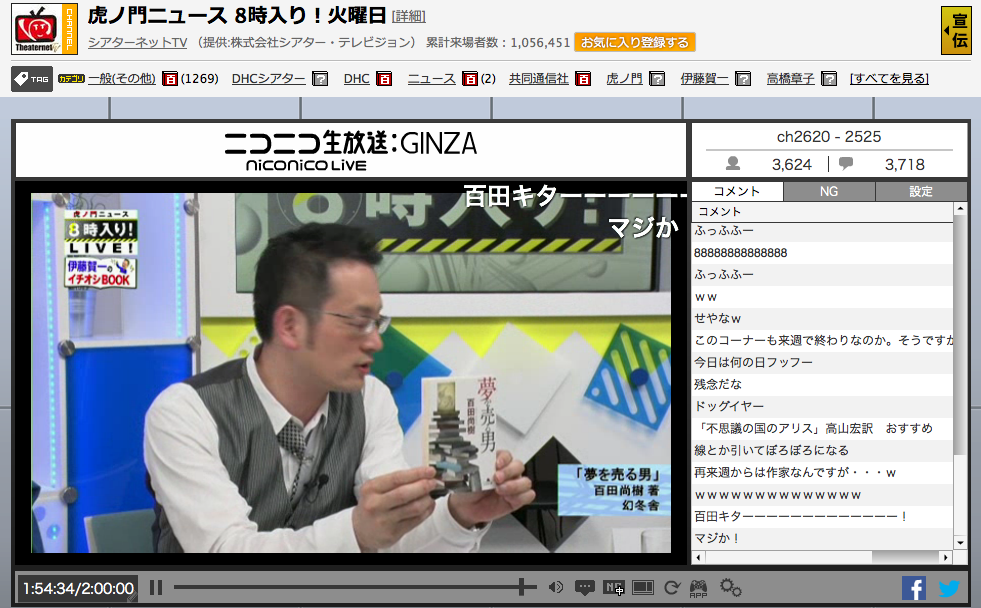The image size is (981, 608).
Task: Open the 設定 tab
Action: [x=921, y=191]
